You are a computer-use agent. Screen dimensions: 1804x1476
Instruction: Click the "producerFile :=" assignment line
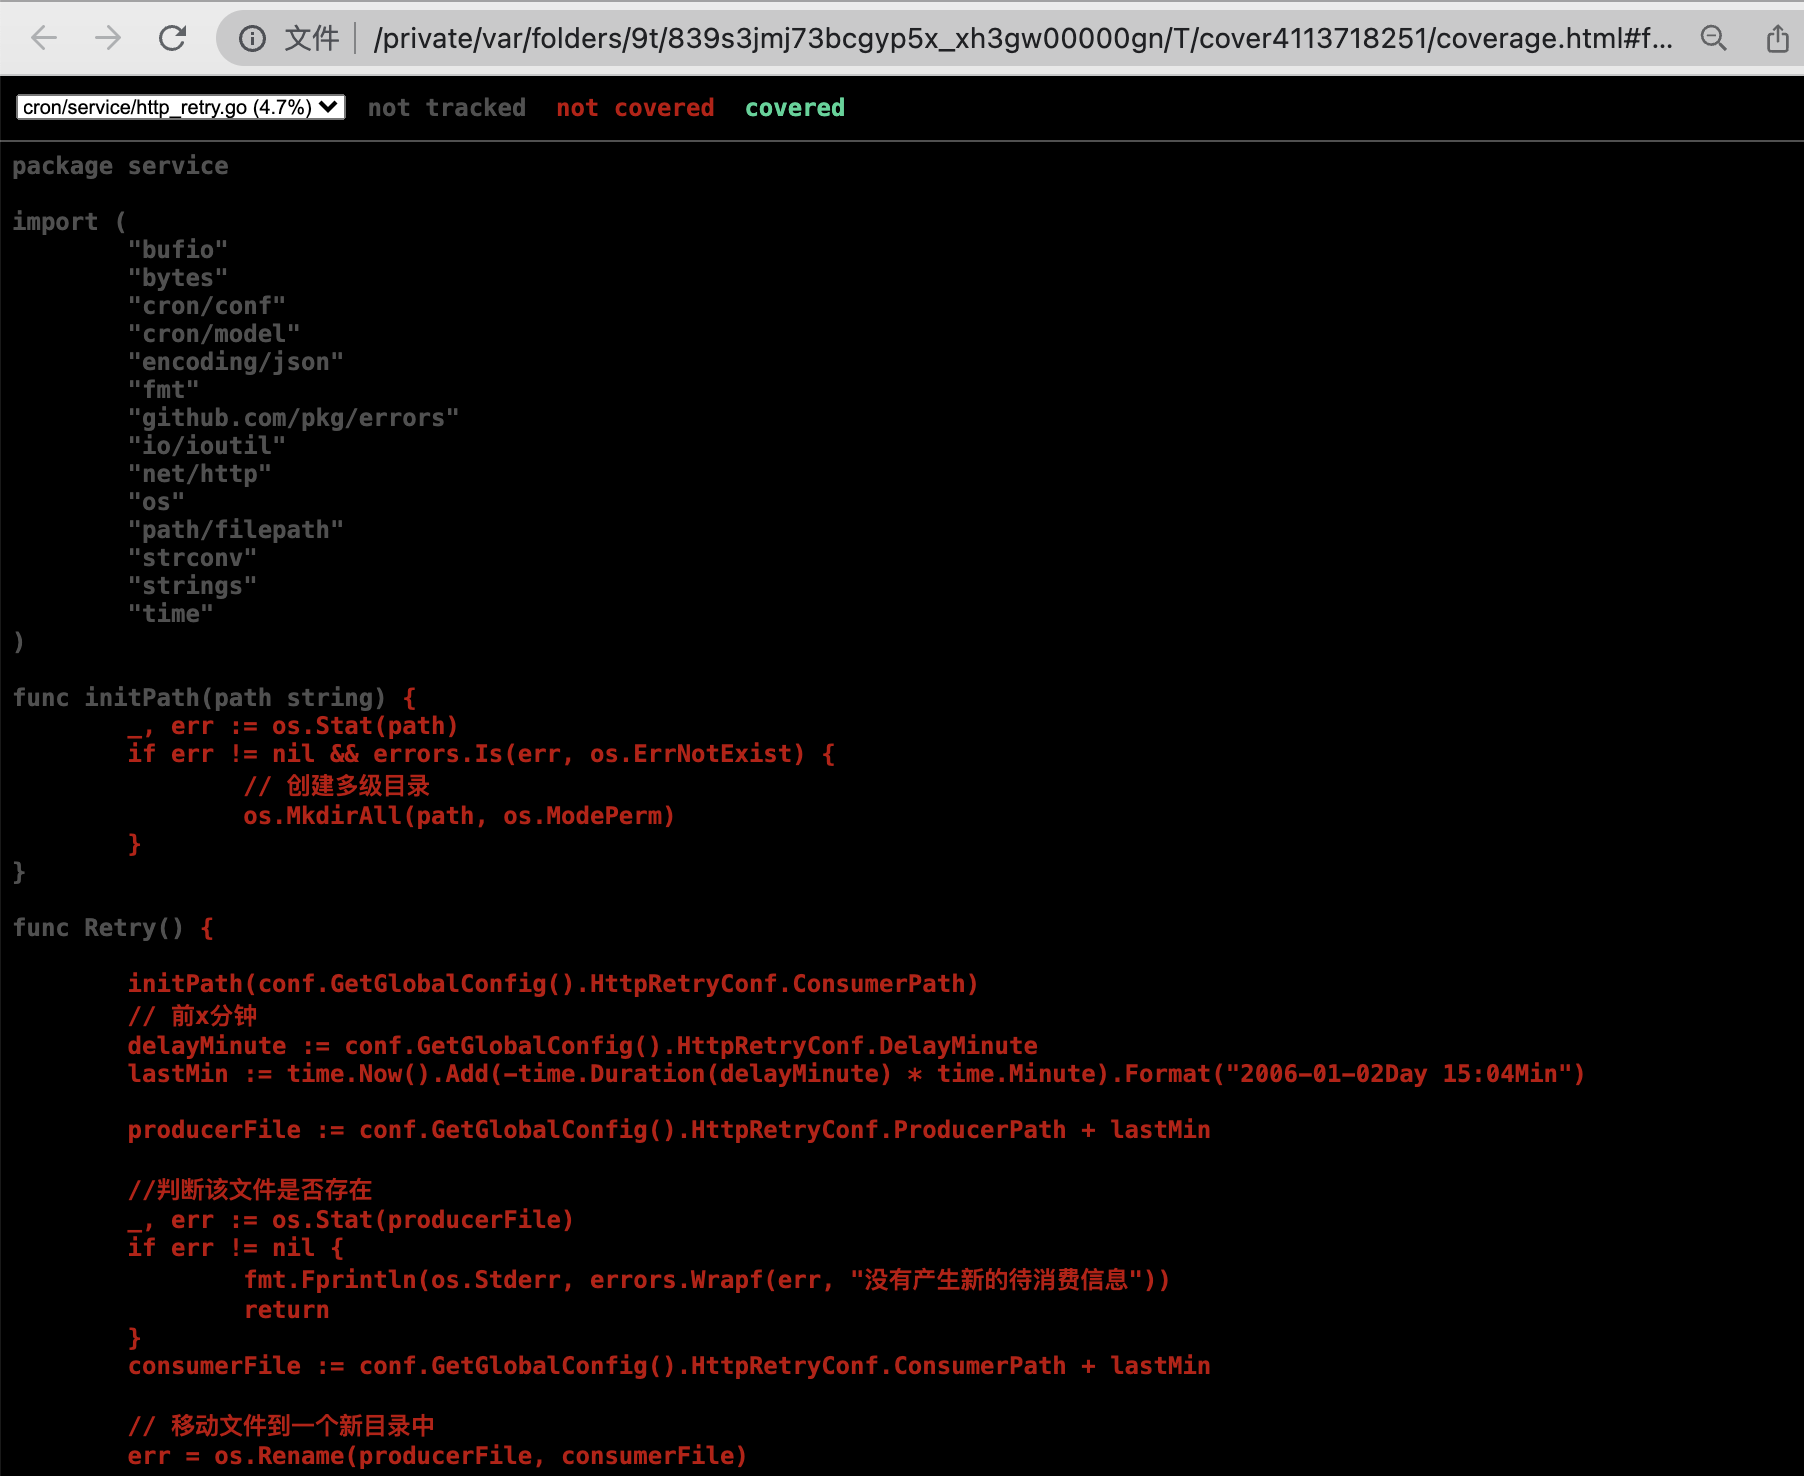668,1129
